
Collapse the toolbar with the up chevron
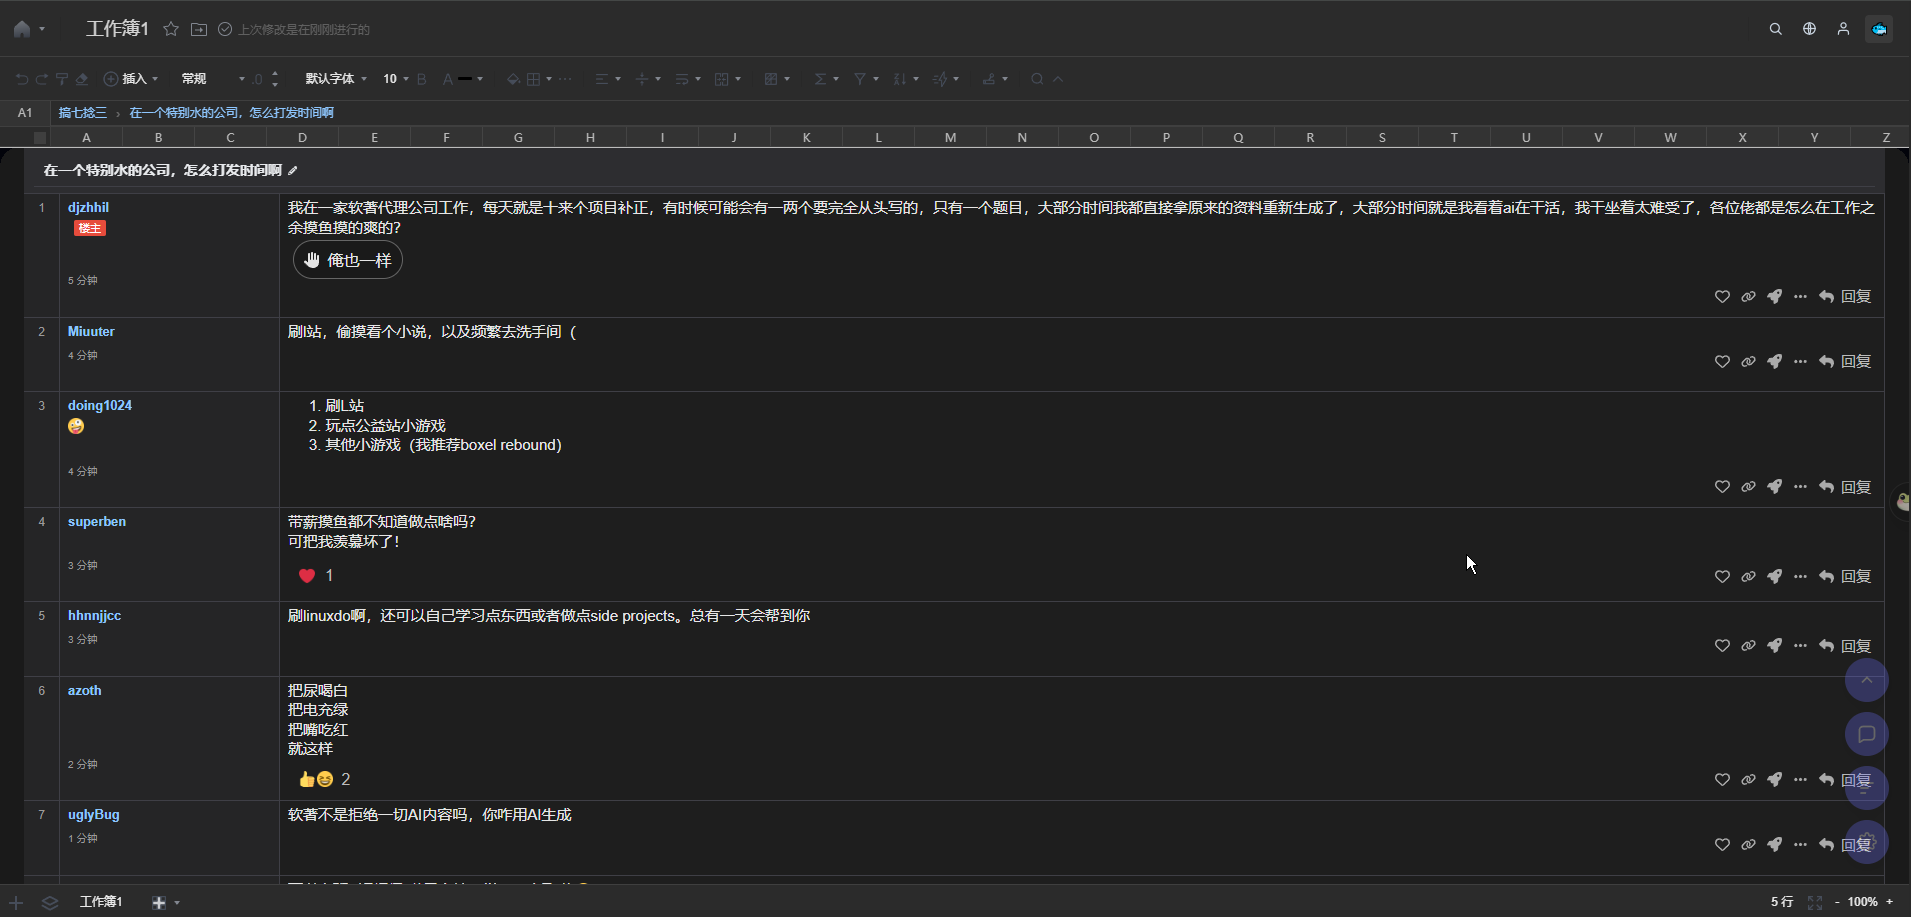[1058, 79]
